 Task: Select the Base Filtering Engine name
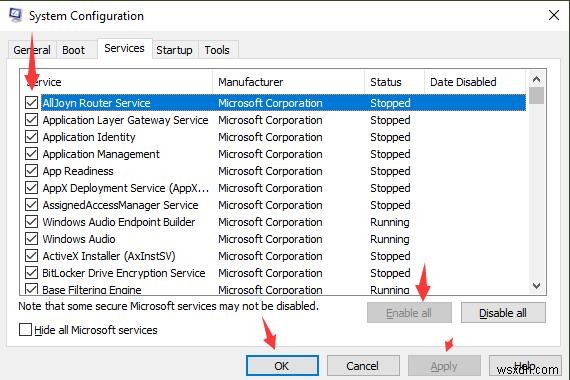coord(92,289)
